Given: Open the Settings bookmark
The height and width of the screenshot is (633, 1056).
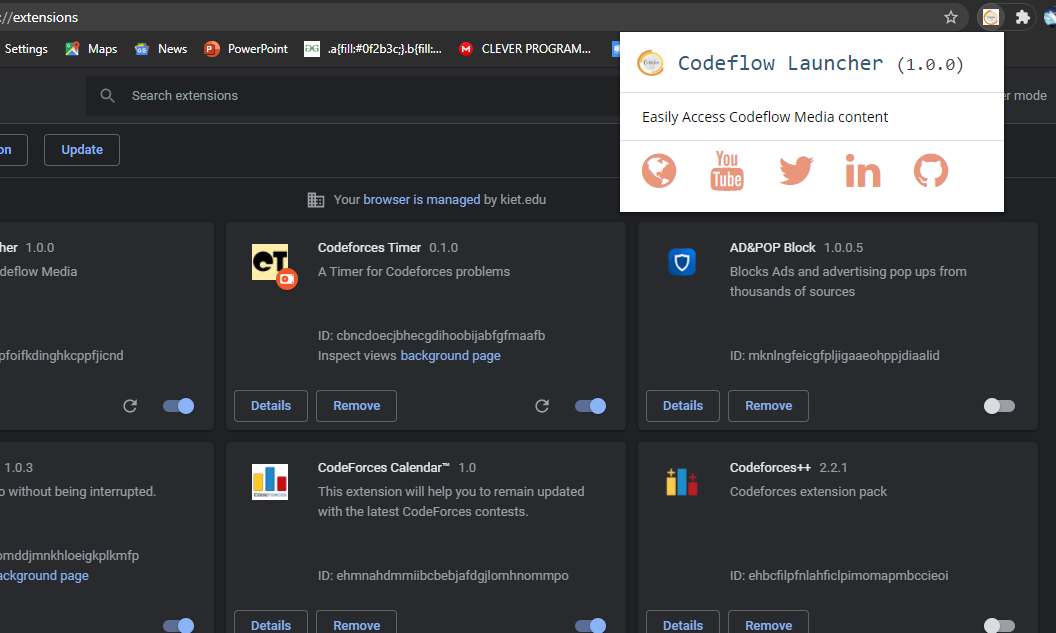Looking at the screenshot, I should [x=26, y=49].
